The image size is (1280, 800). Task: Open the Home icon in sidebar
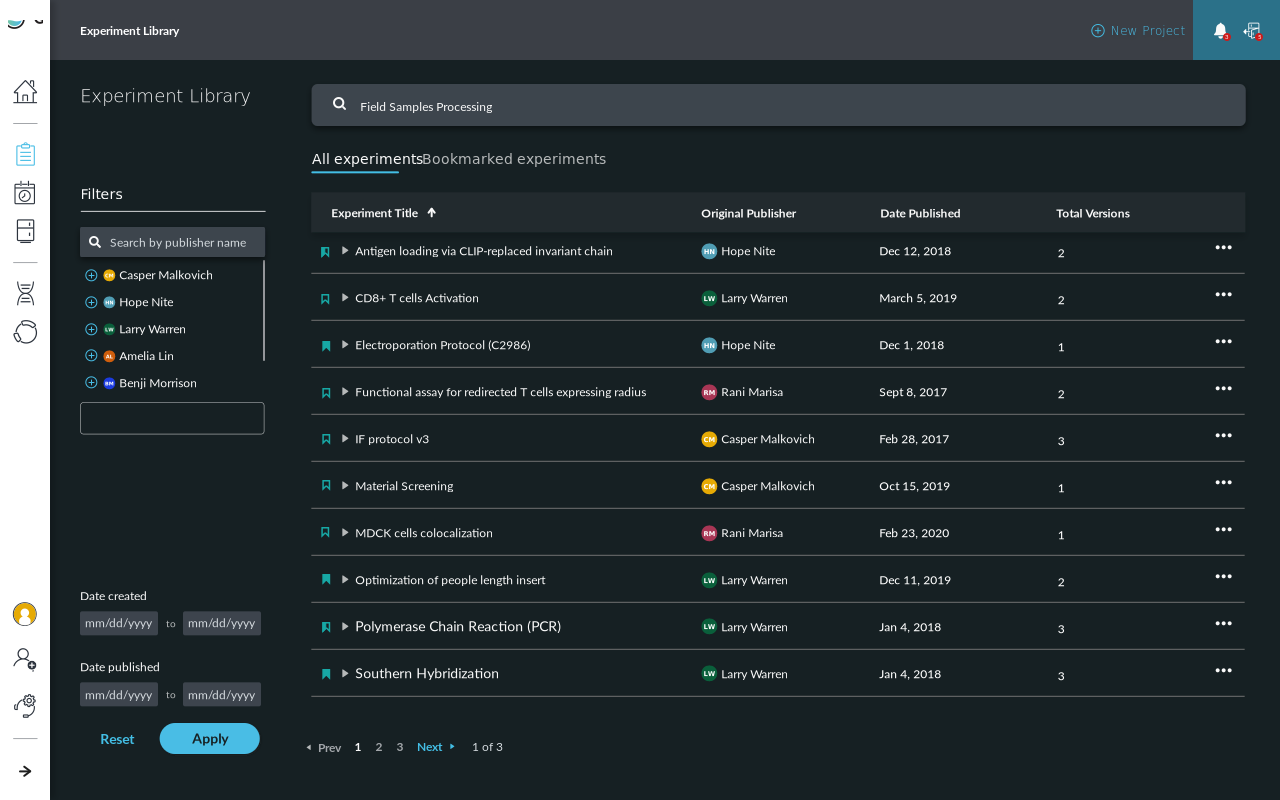(x=25, y=91)
